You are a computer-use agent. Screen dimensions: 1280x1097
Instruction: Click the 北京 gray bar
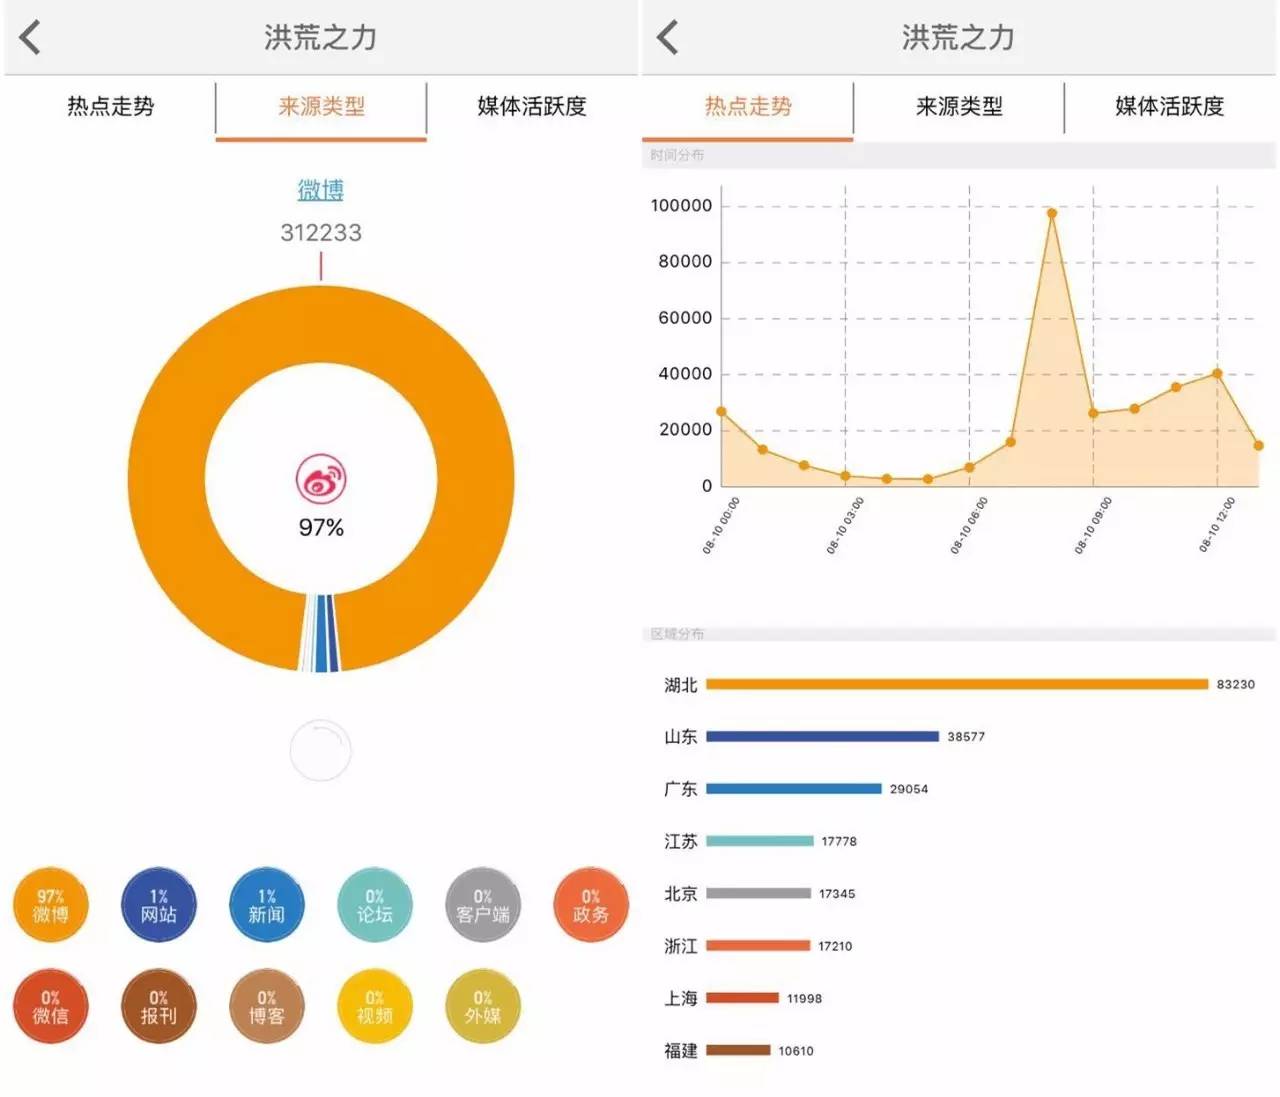point(758,893)
